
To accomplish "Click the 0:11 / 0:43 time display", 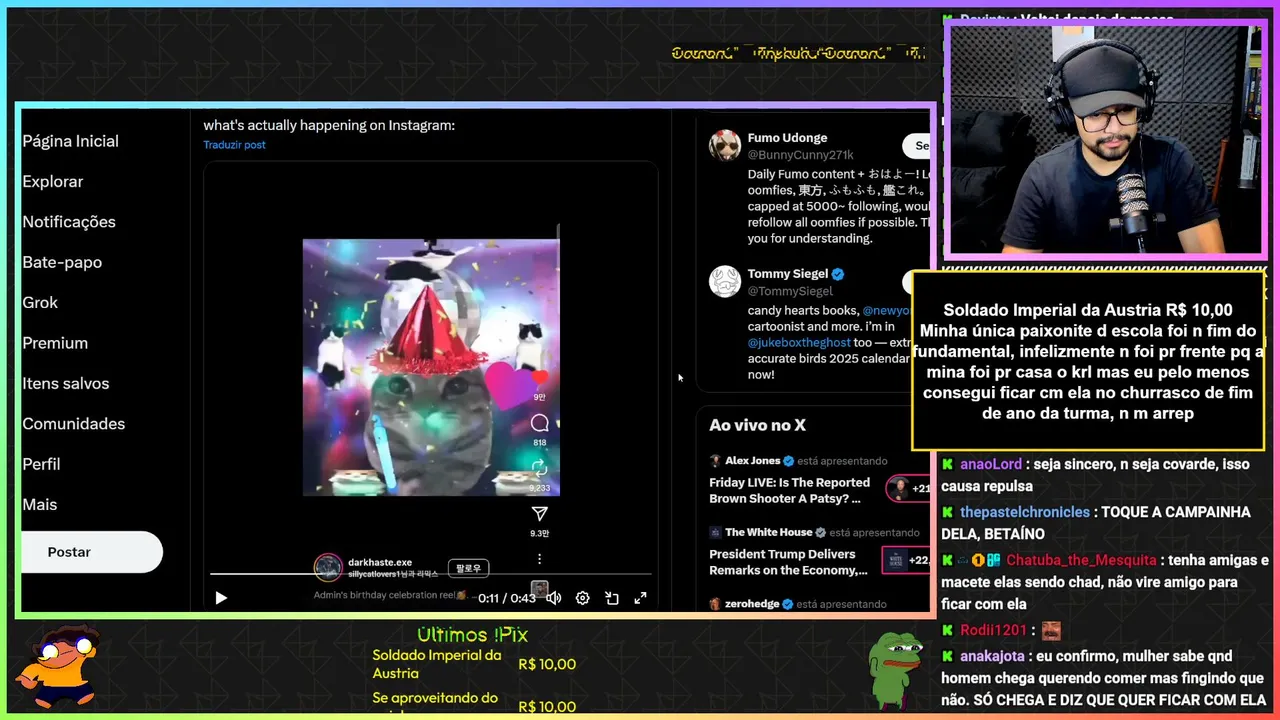I will click(x=507, y=598).
